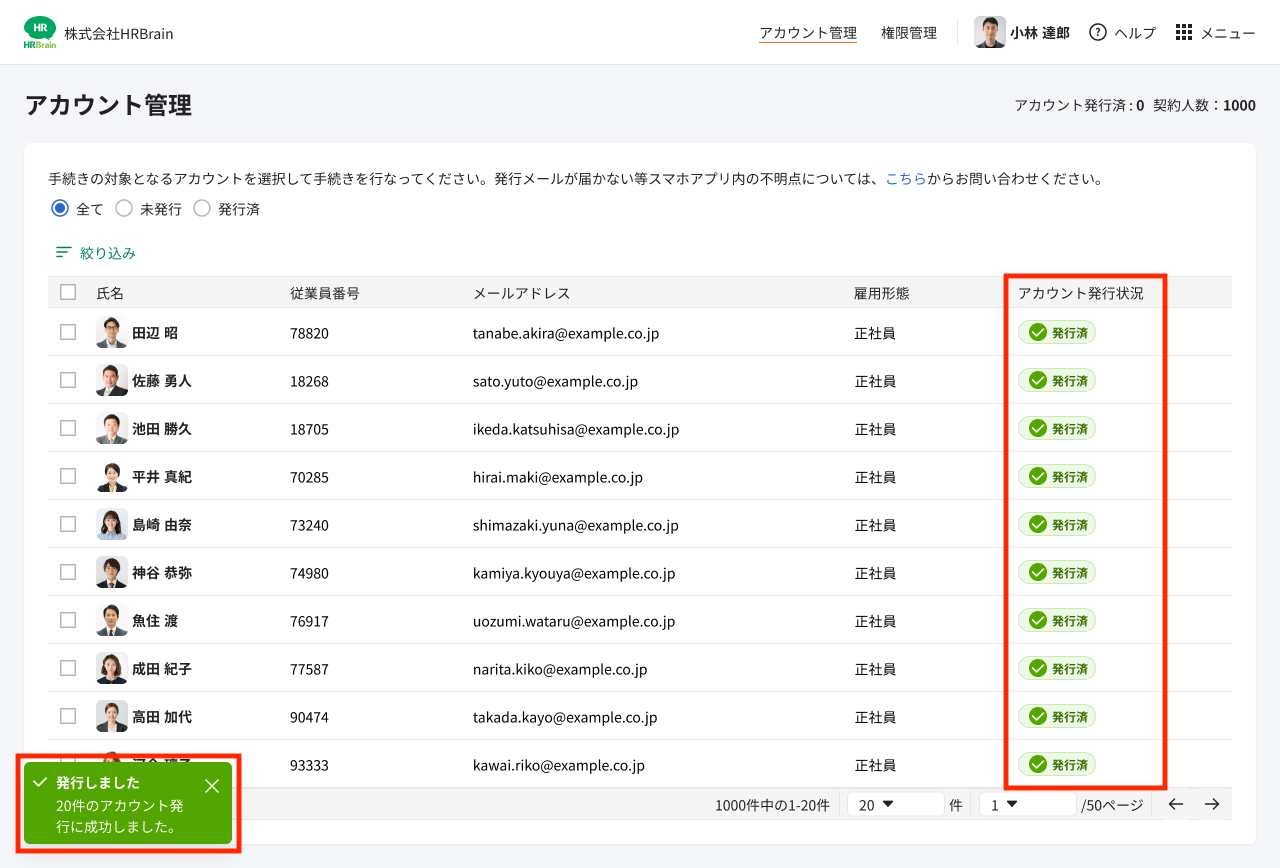Close the 発行しました toast notification
The height and width of the screenshot is (868, 1280).
tap(212, 786)
